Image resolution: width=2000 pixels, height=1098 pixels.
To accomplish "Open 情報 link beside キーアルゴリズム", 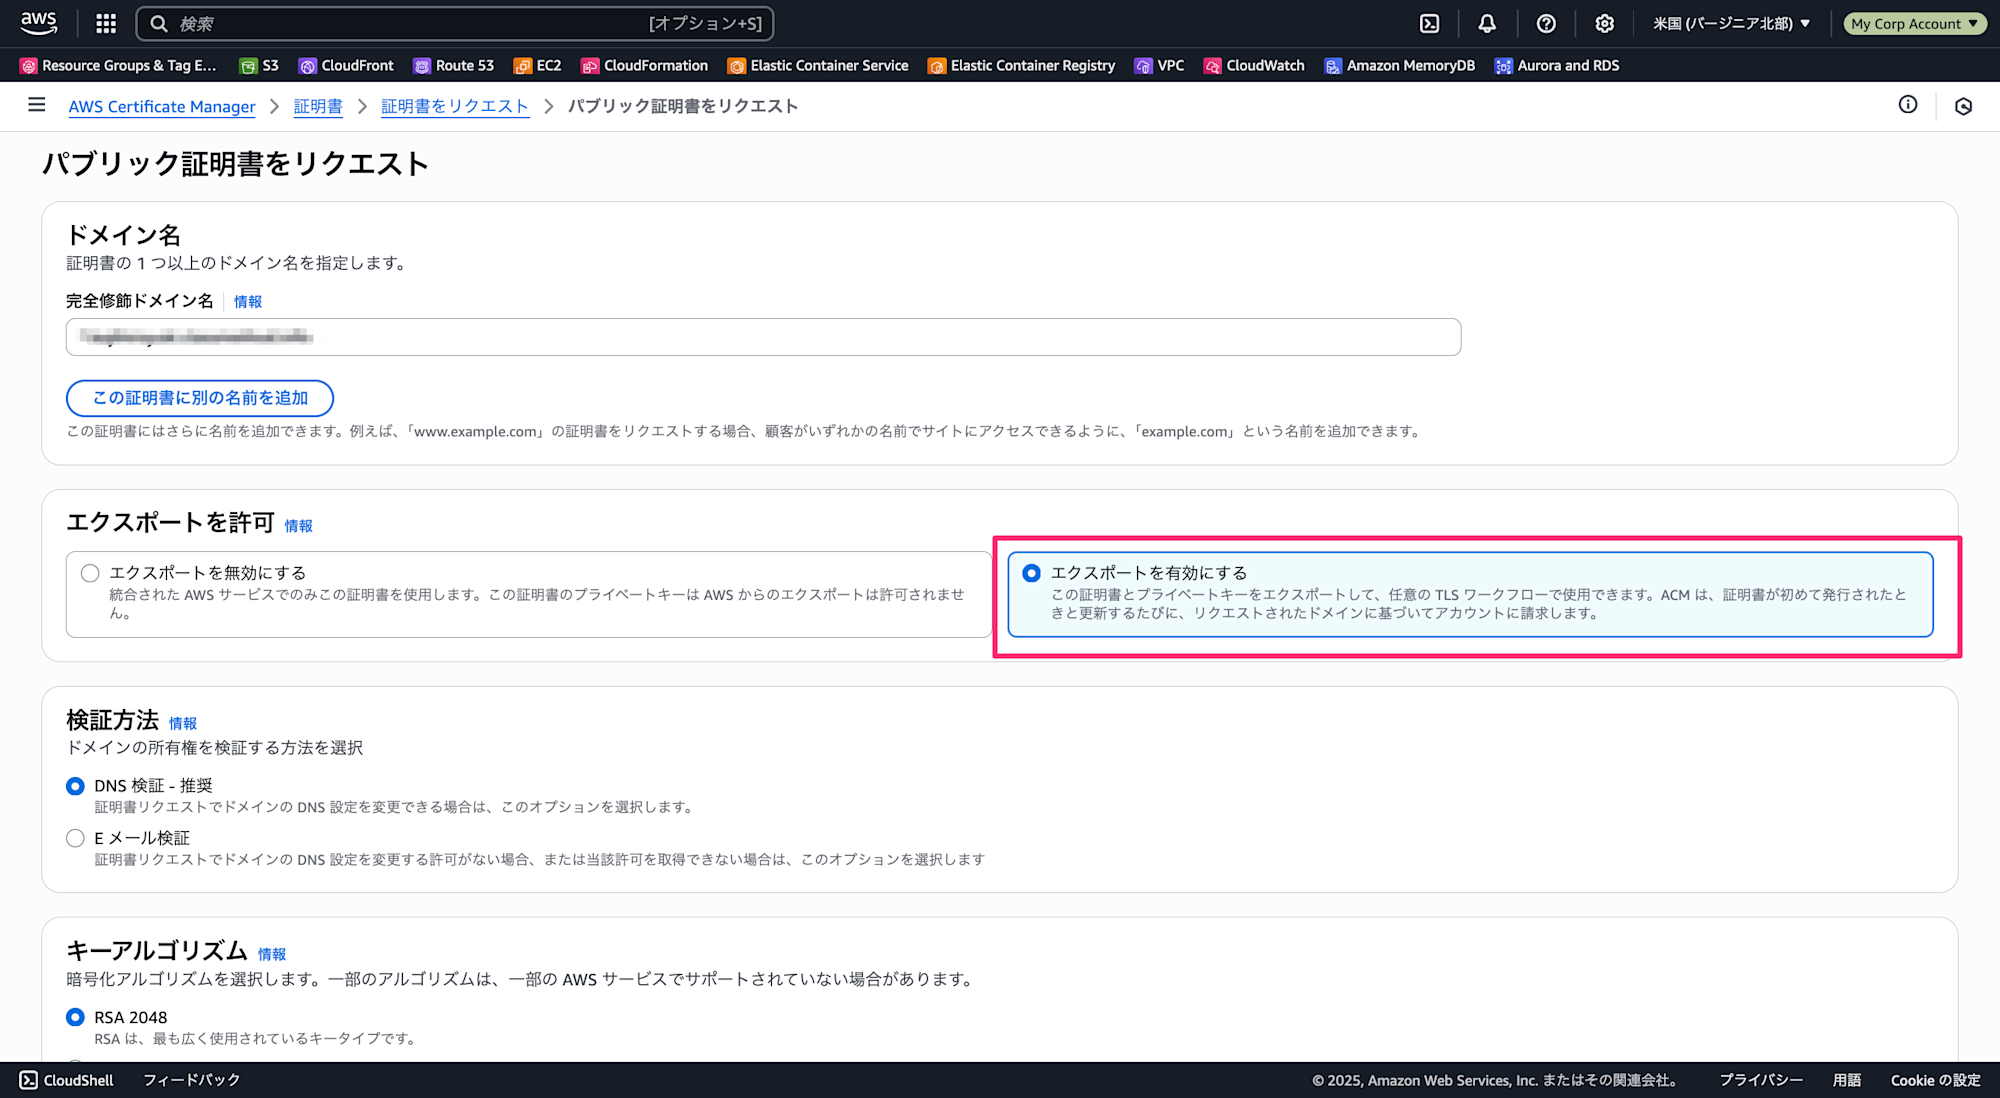I will pos(272,954).
